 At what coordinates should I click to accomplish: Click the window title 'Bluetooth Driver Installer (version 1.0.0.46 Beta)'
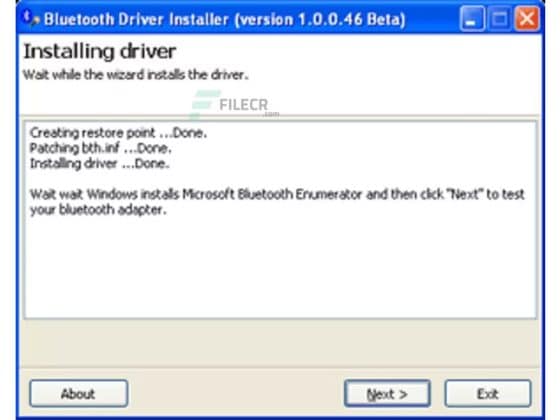[225, 19]
